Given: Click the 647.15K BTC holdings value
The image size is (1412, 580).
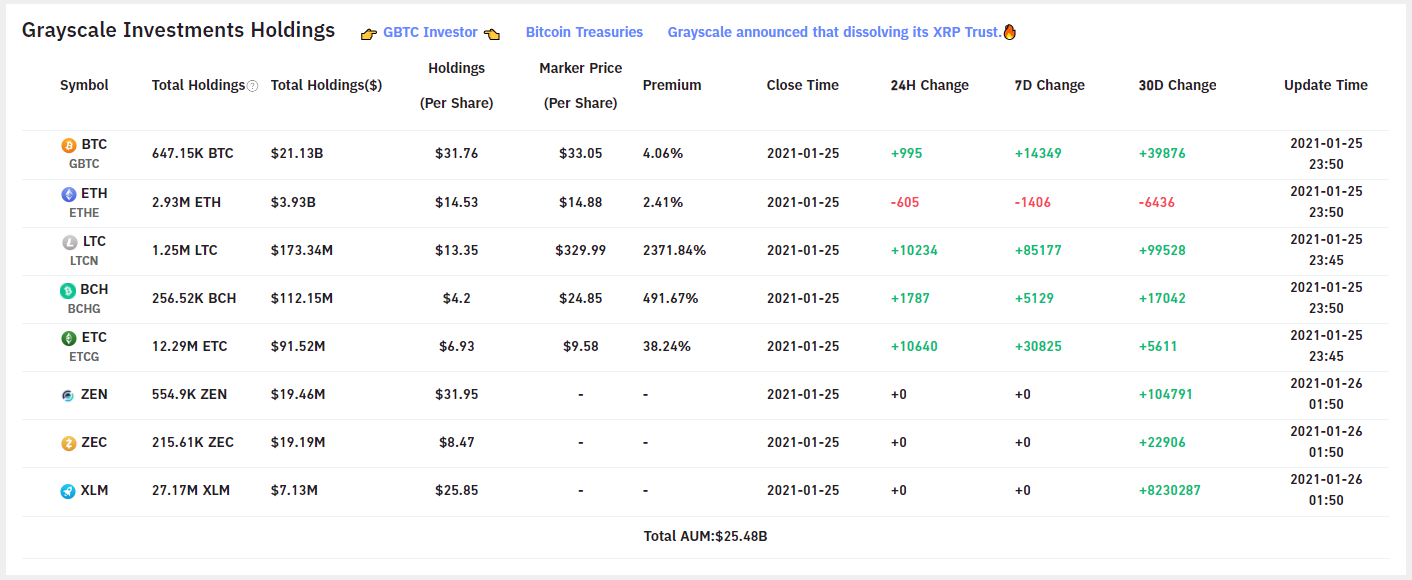Looking at the screenshot, I should (x=193, y=154).
